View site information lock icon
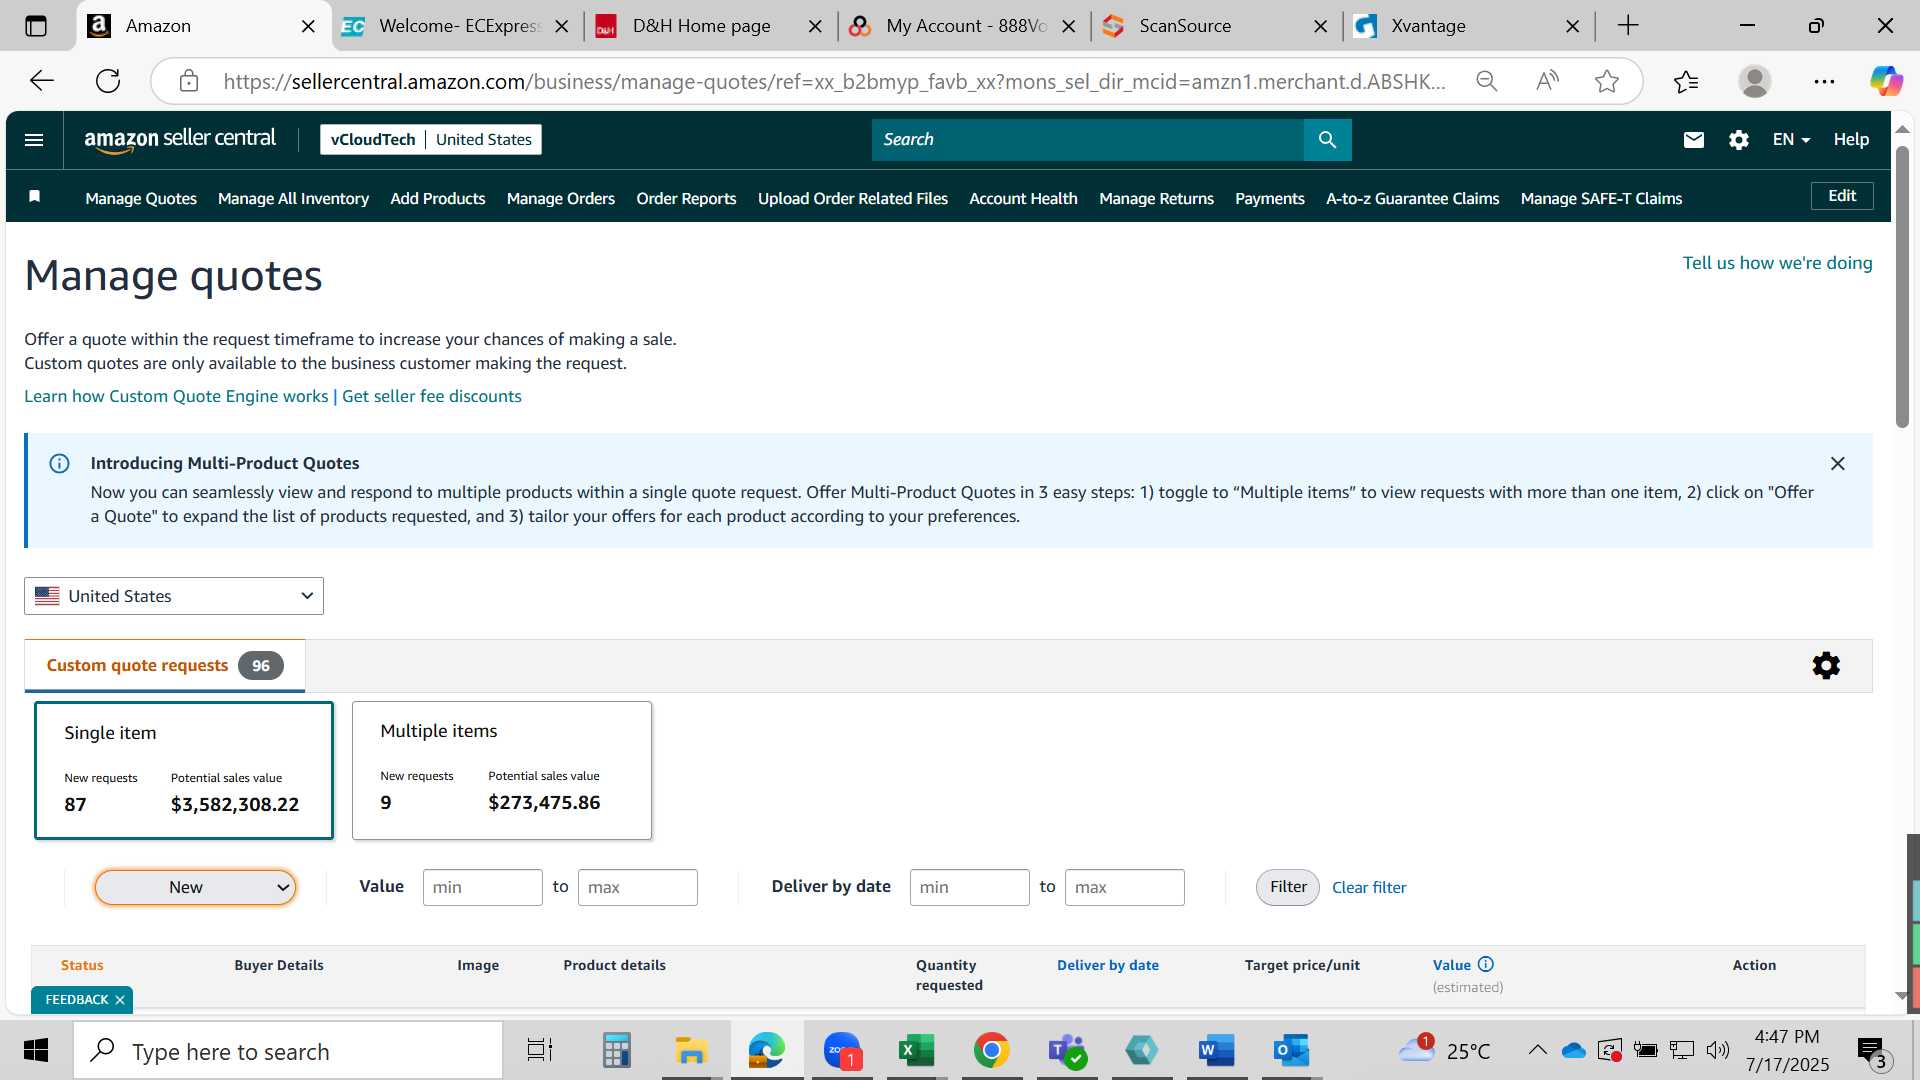 [189, 81]
